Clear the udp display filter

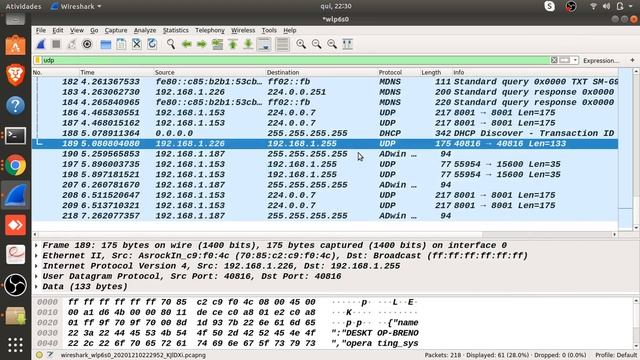[x=554, y=60]
